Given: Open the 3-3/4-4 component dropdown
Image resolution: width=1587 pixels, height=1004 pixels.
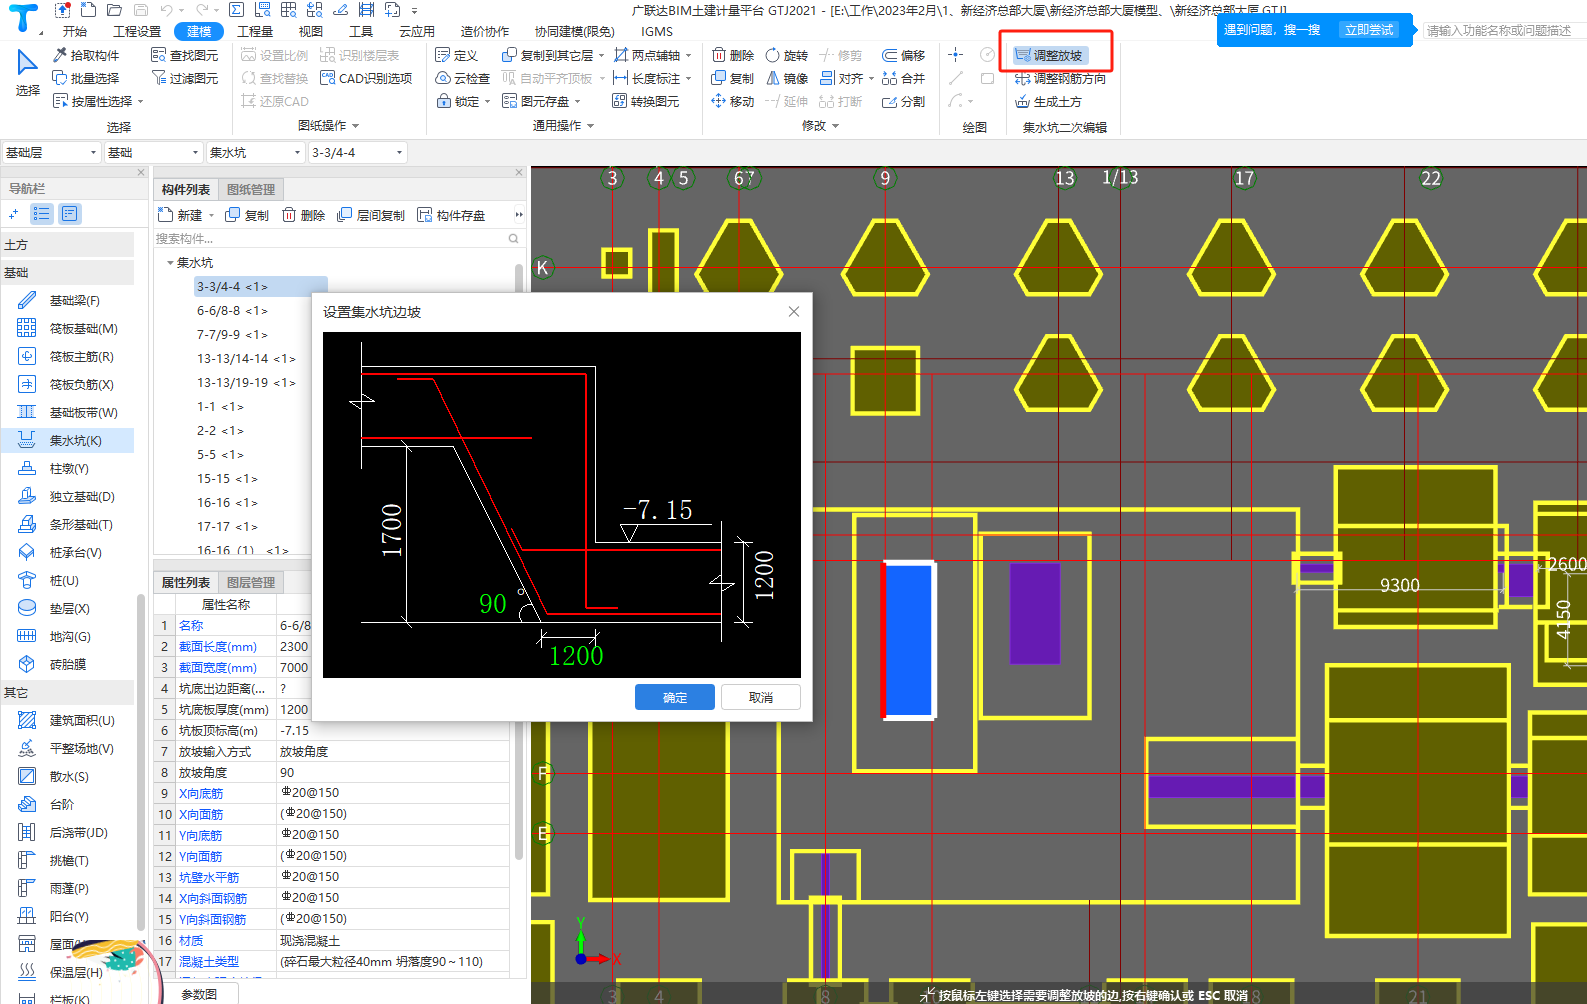Looking at the screenshot, I should click(357, 153).
